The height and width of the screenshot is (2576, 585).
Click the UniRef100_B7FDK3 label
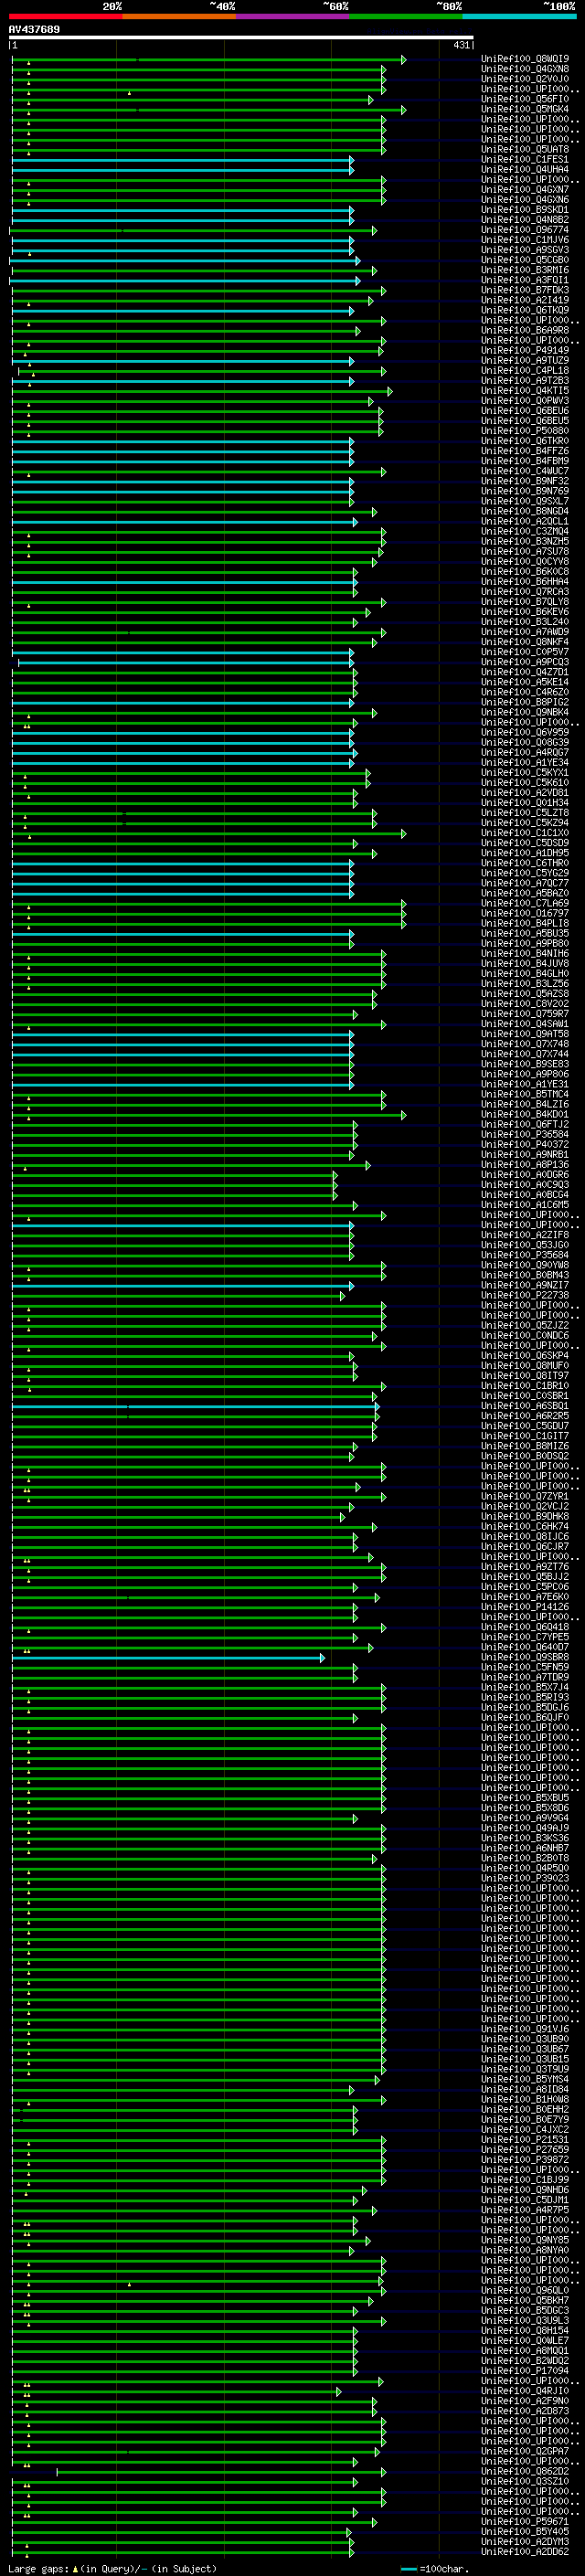tap(525, 290)
